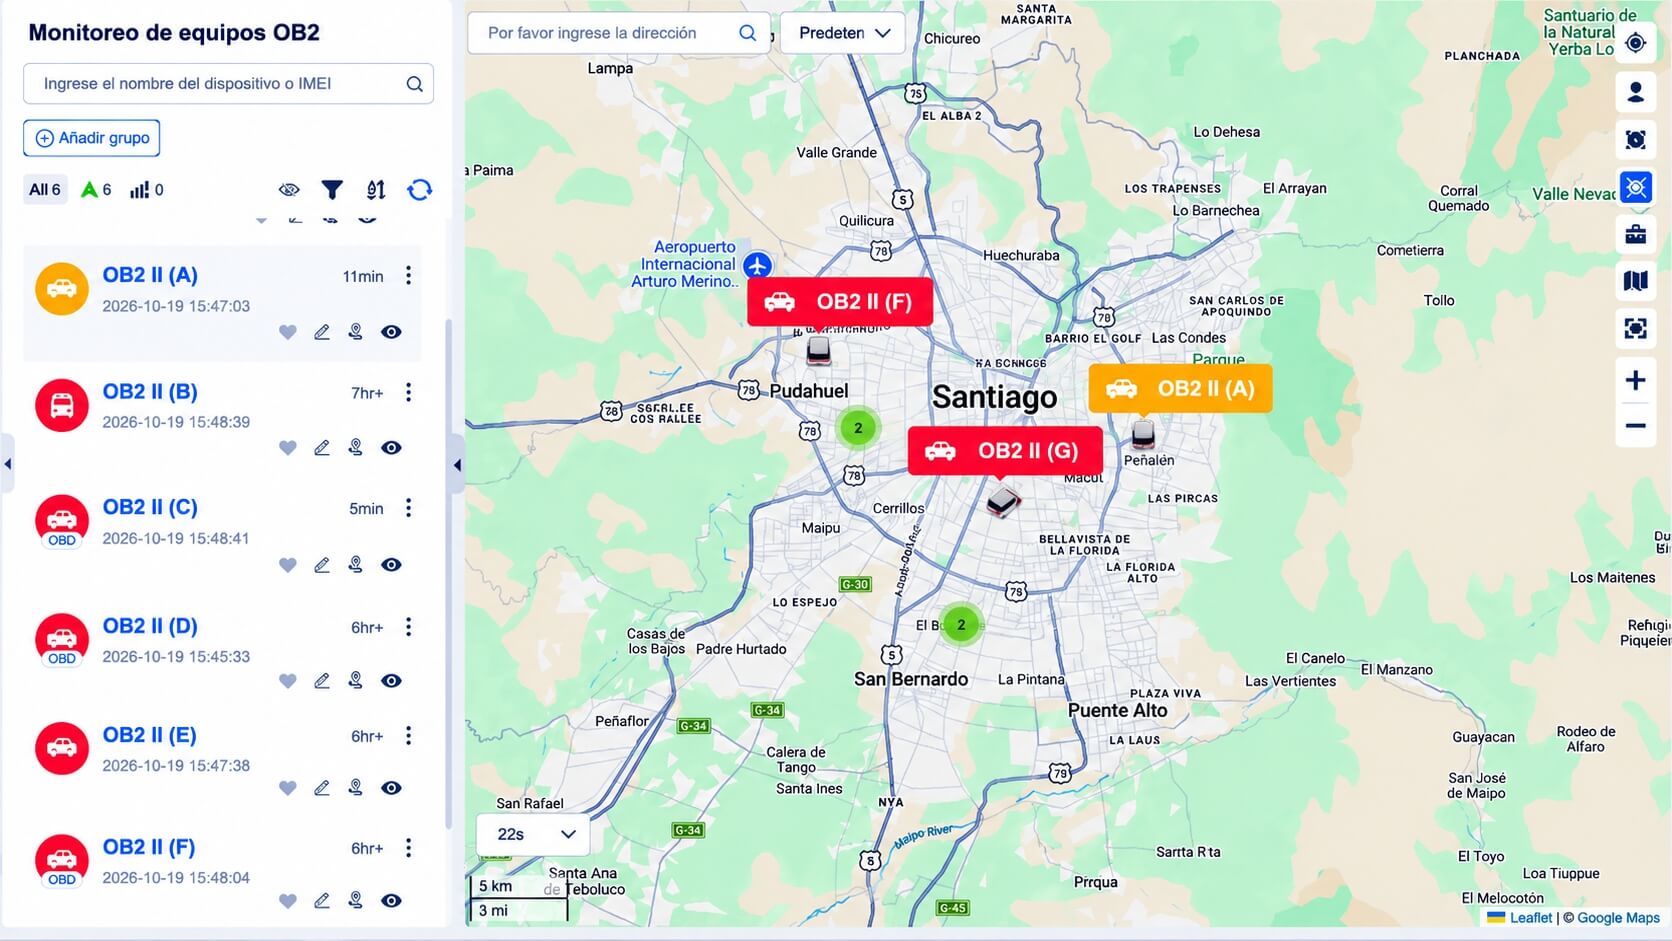Viewport: 1672px width, 941px height.
Task: Edit OB2 II (A) with the pencil icon
Action: tap(322, 332)
